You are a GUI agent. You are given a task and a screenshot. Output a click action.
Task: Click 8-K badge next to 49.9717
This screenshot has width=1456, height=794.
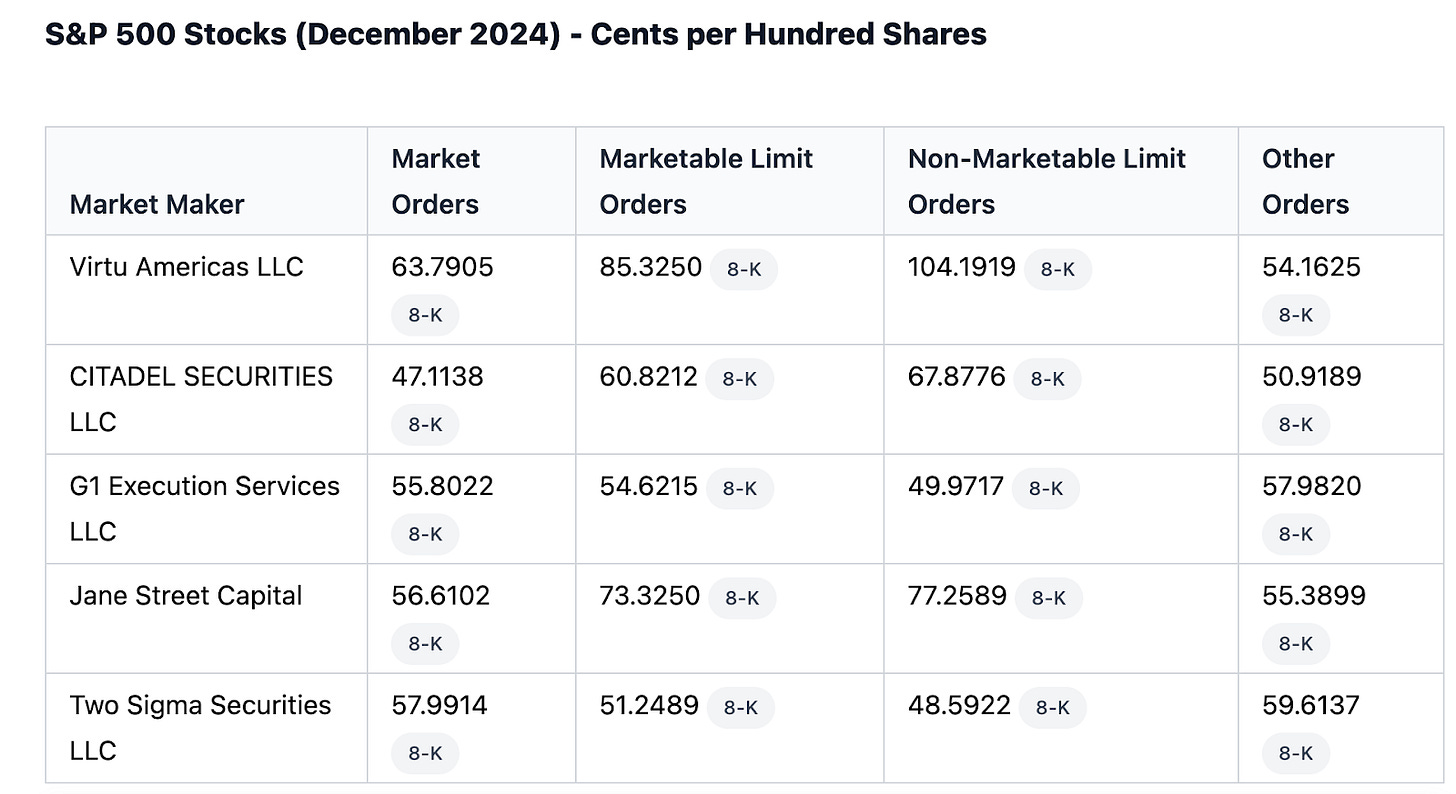coord(1046,488)
